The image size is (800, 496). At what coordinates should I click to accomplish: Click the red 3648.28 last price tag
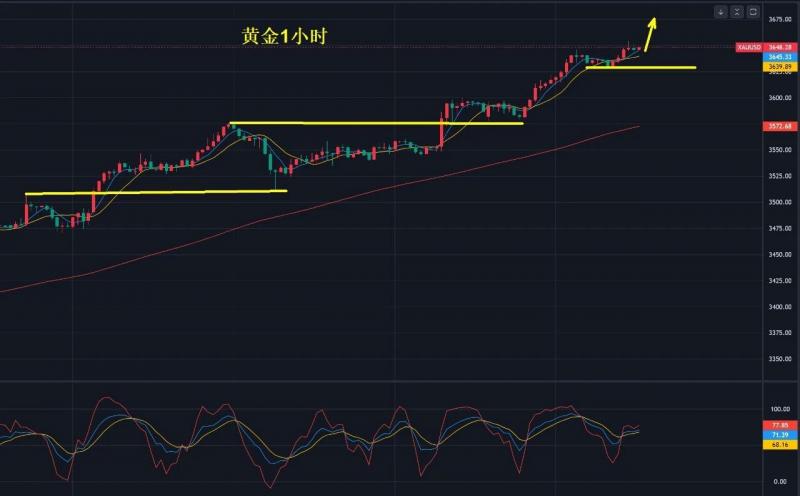pos(780,47)
